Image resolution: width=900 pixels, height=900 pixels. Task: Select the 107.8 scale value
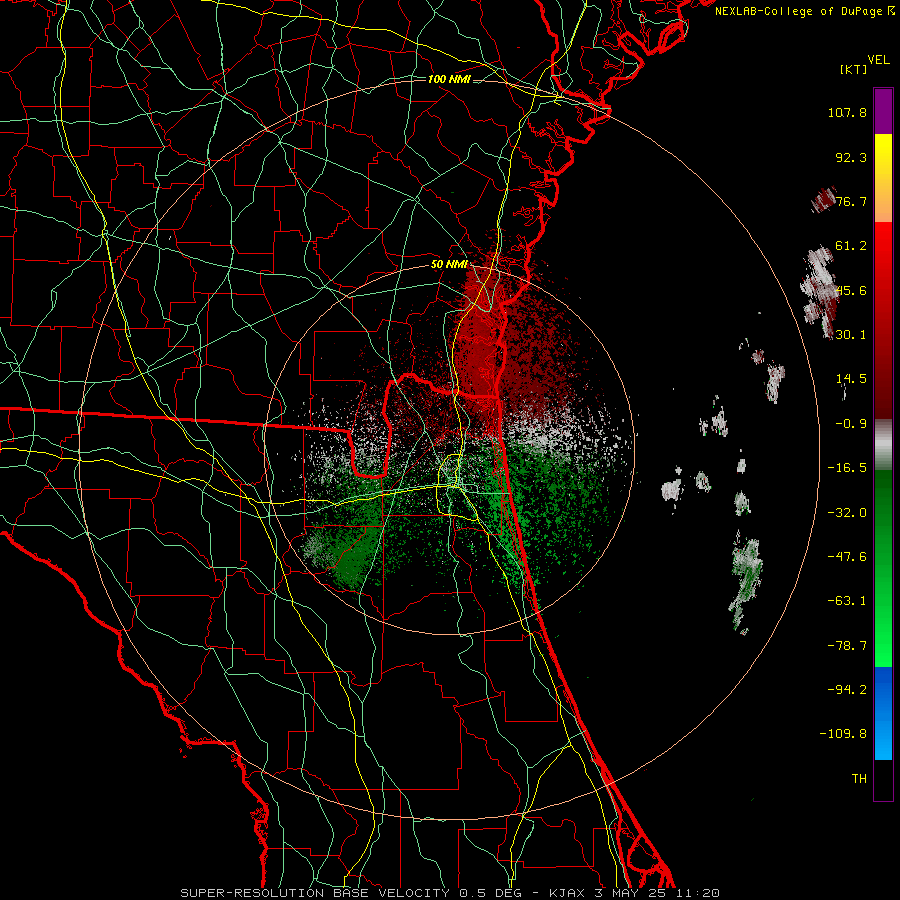(847, 112)
